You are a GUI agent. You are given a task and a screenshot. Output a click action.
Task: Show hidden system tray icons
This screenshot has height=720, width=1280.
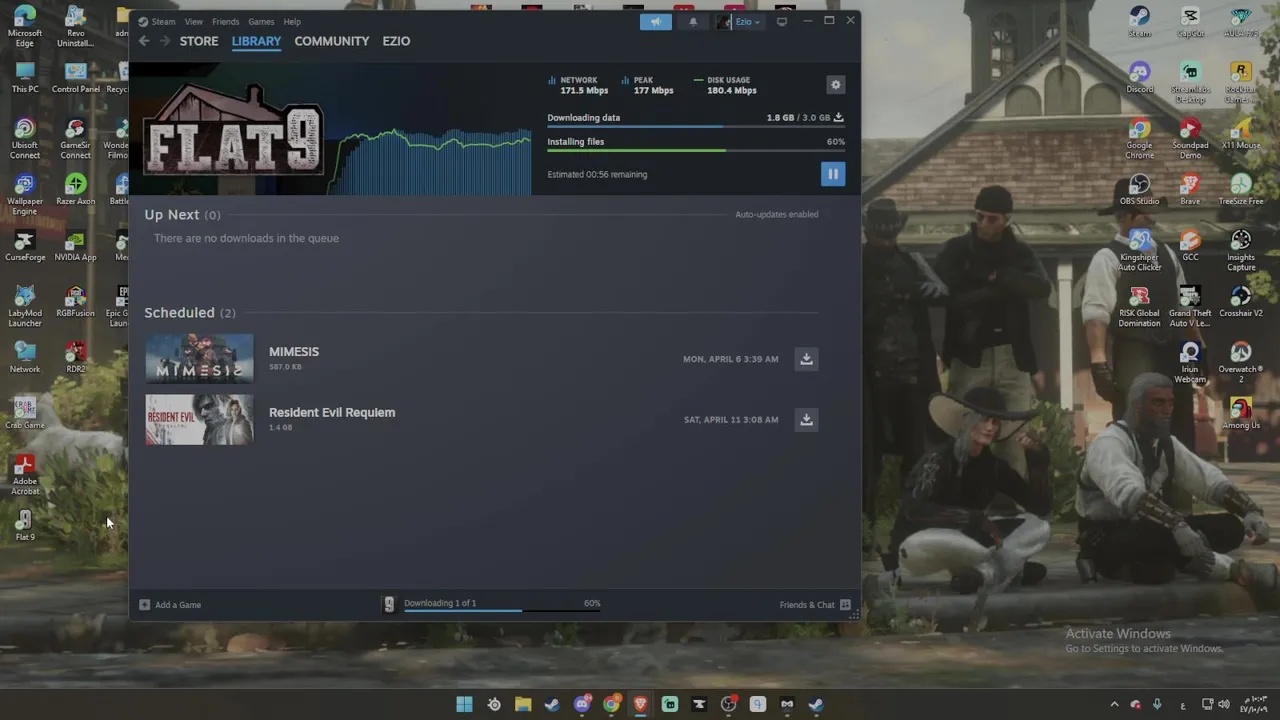1114,704
